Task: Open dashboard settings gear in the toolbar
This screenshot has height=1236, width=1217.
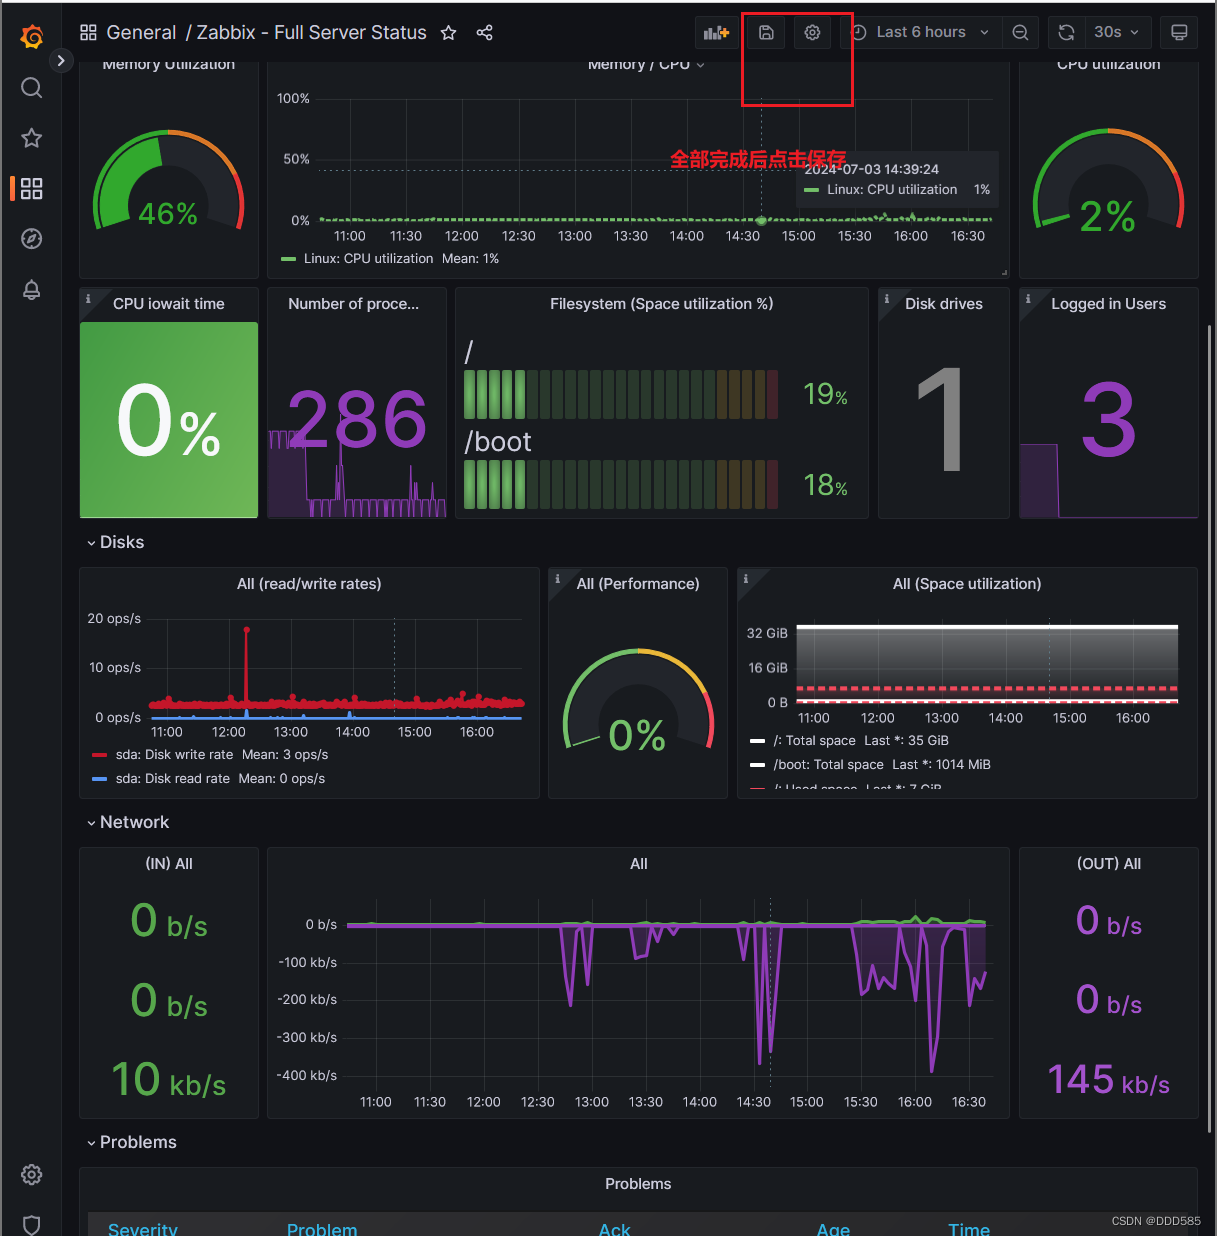Action: coord(812,33)
